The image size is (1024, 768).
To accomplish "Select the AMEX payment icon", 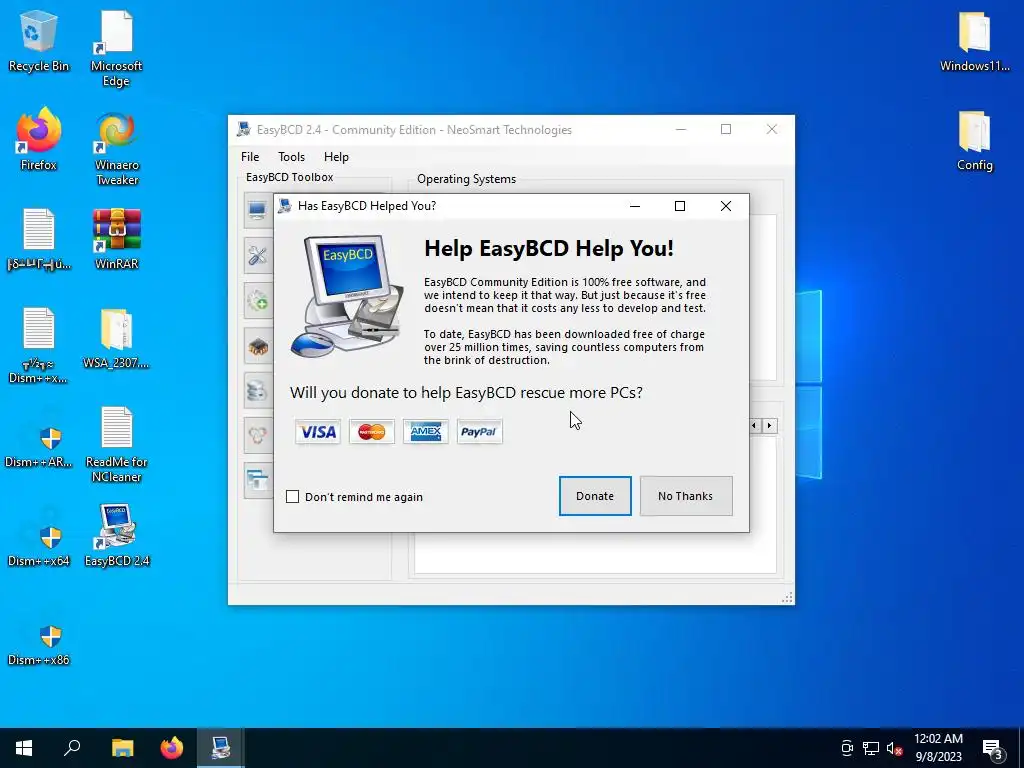I will point(426,432).
